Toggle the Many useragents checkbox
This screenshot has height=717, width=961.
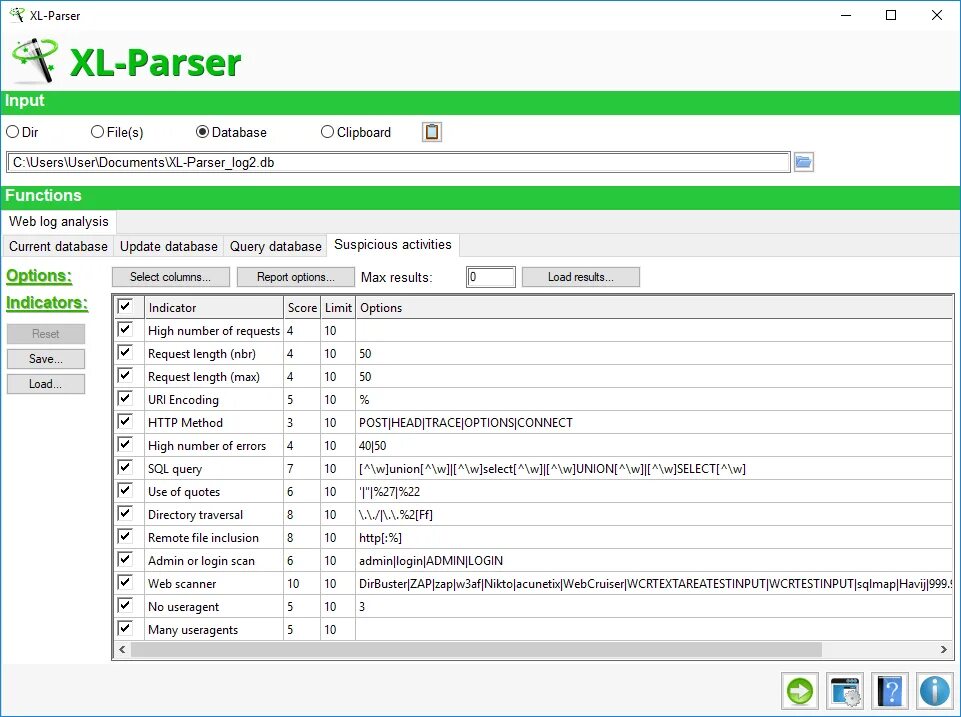125,628
